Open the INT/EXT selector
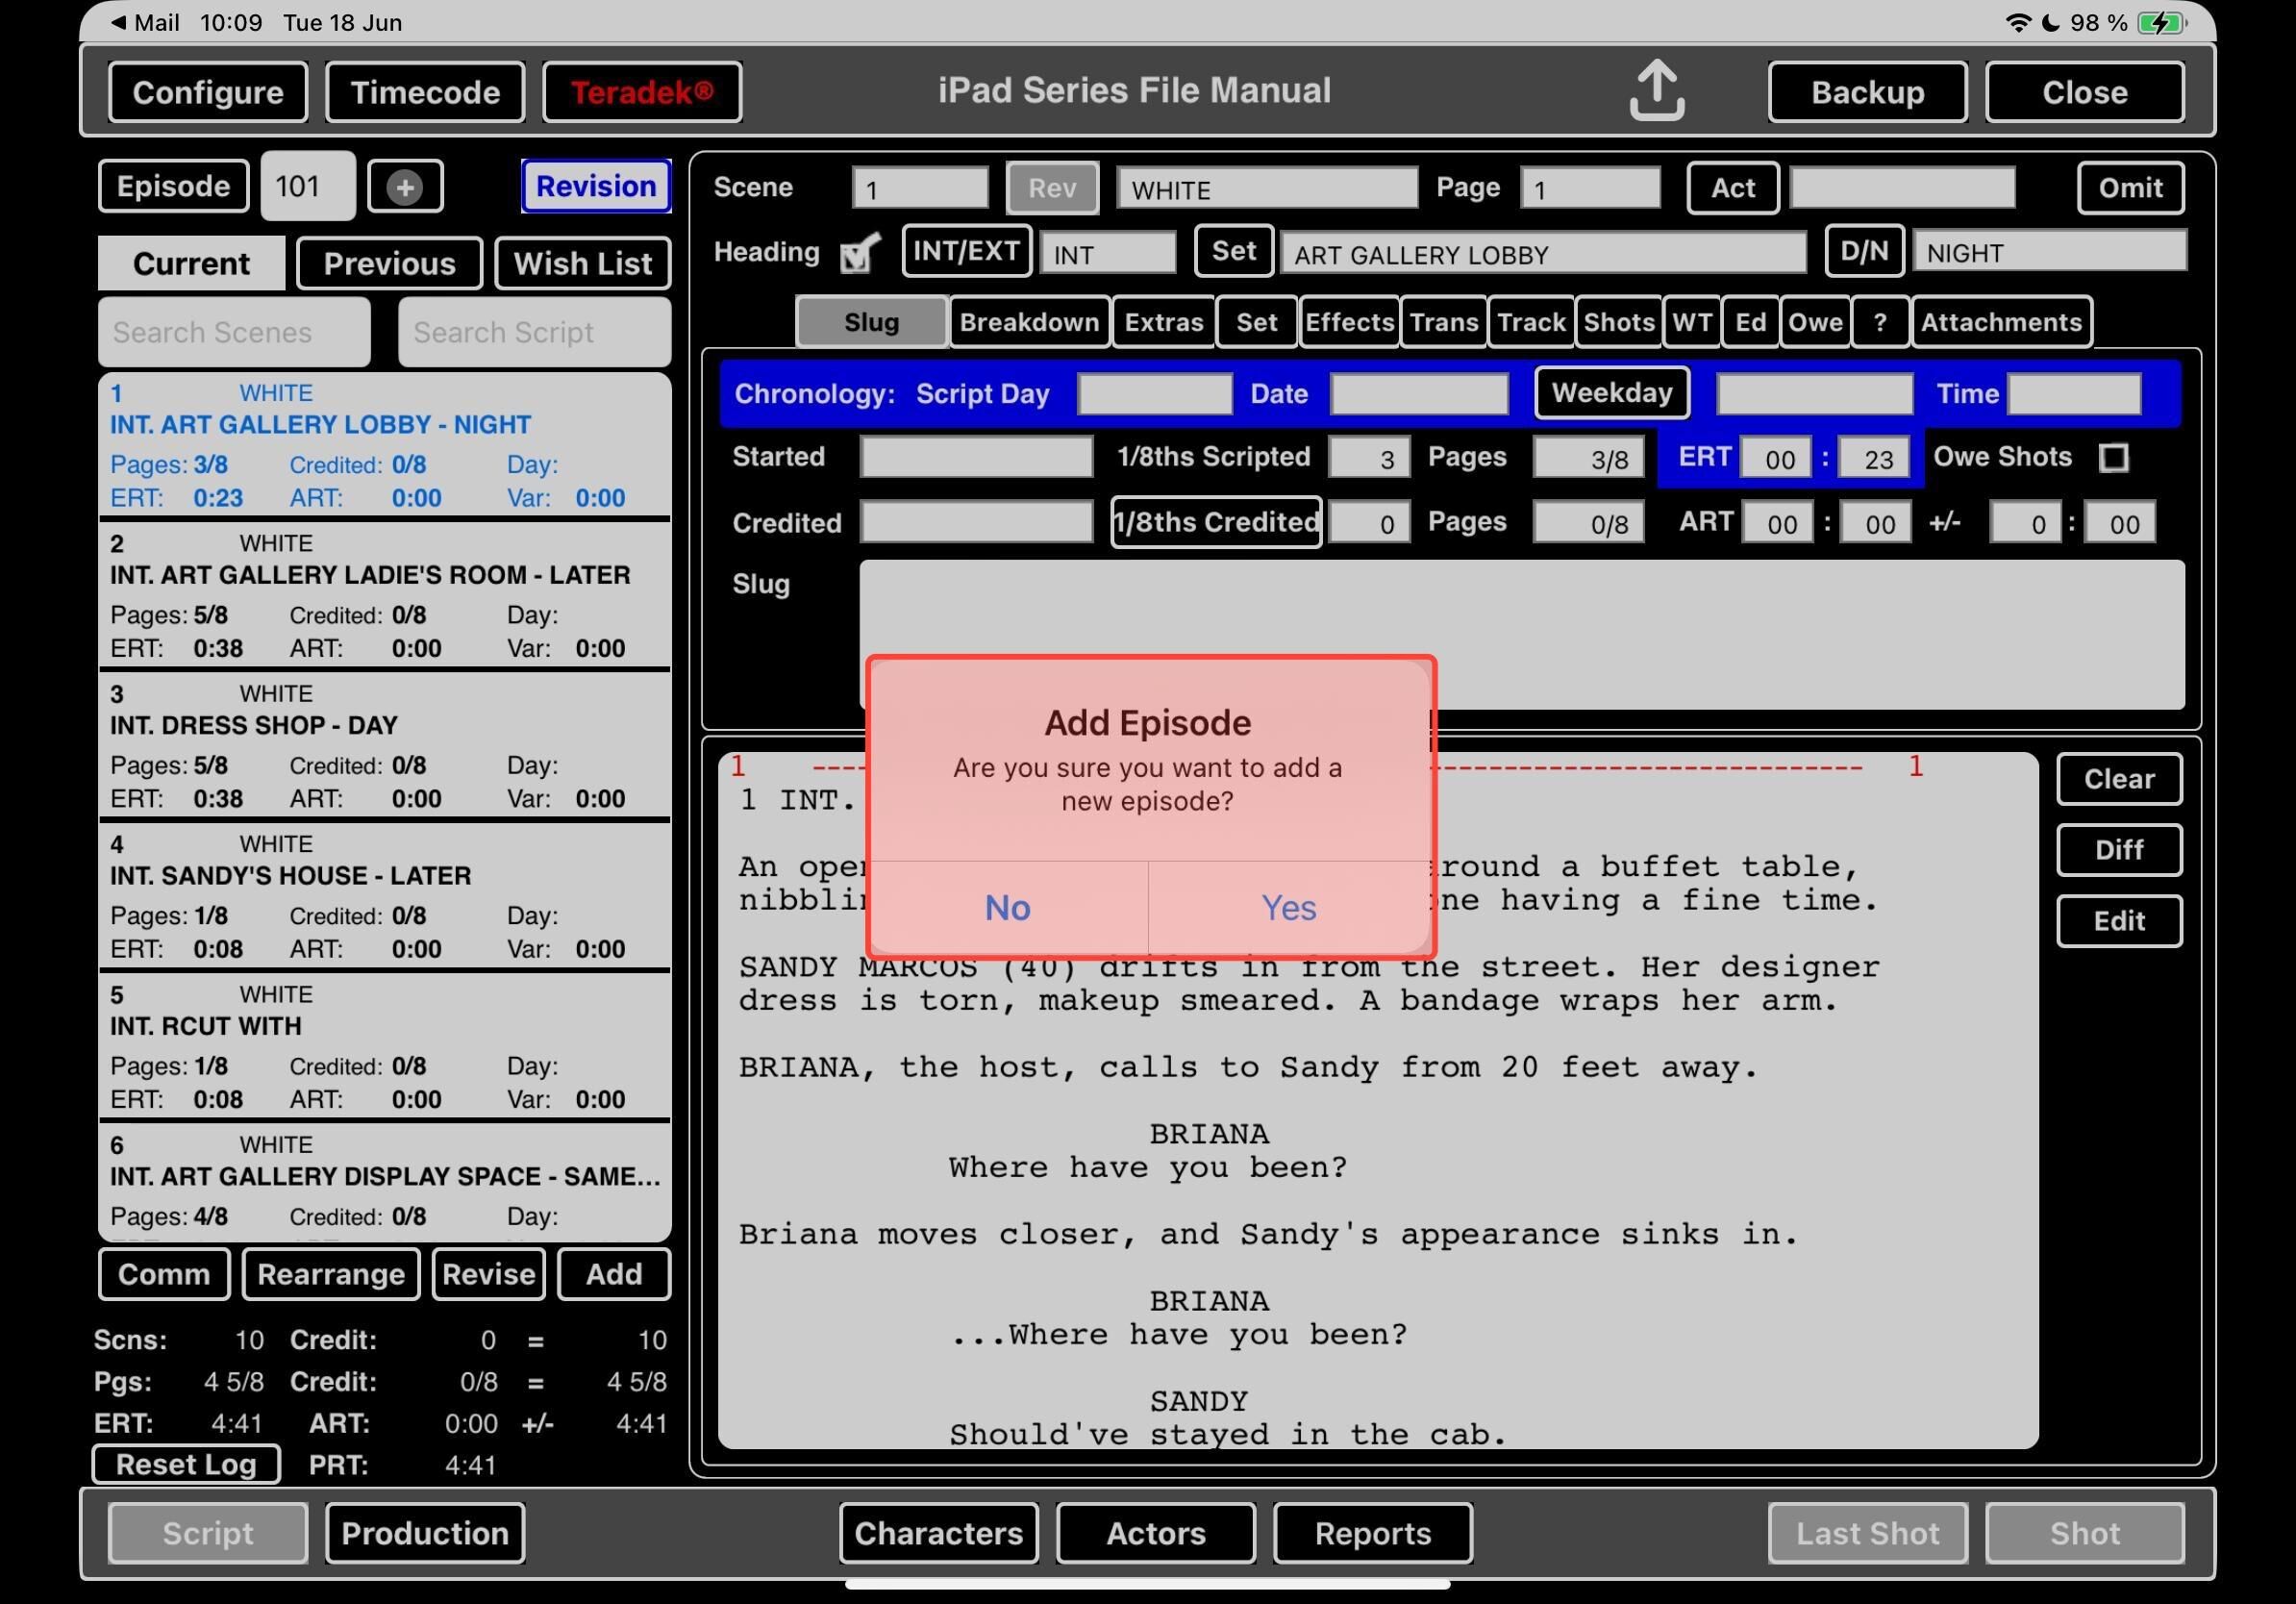This screenshot has width=2296, height=1604. (x=965, y=251)
